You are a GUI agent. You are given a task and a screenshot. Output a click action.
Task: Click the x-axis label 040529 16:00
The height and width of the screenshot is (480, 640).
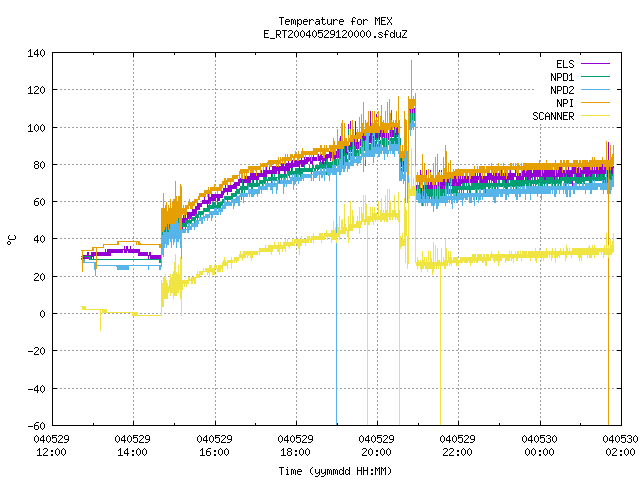(214, 446)
